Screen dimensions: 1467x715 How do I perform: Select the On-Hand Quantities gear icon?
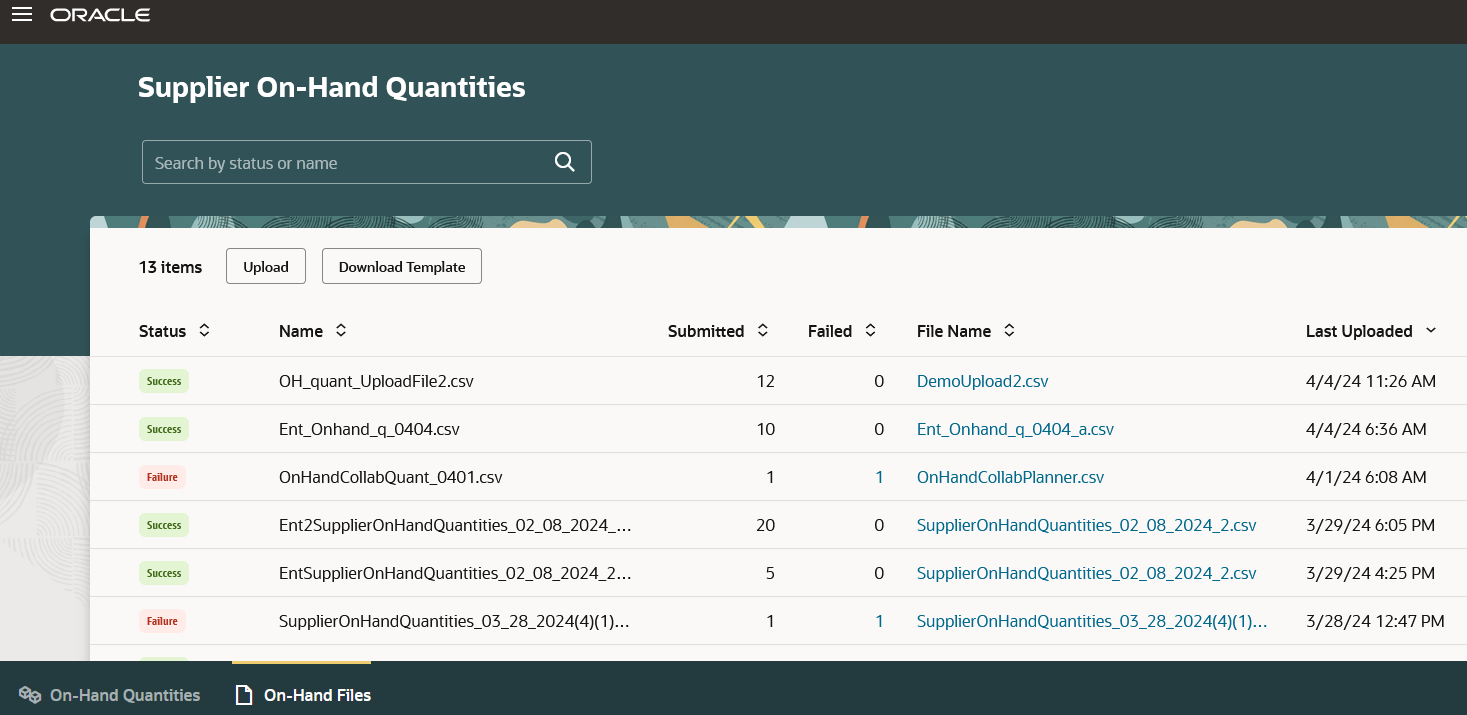29,694
